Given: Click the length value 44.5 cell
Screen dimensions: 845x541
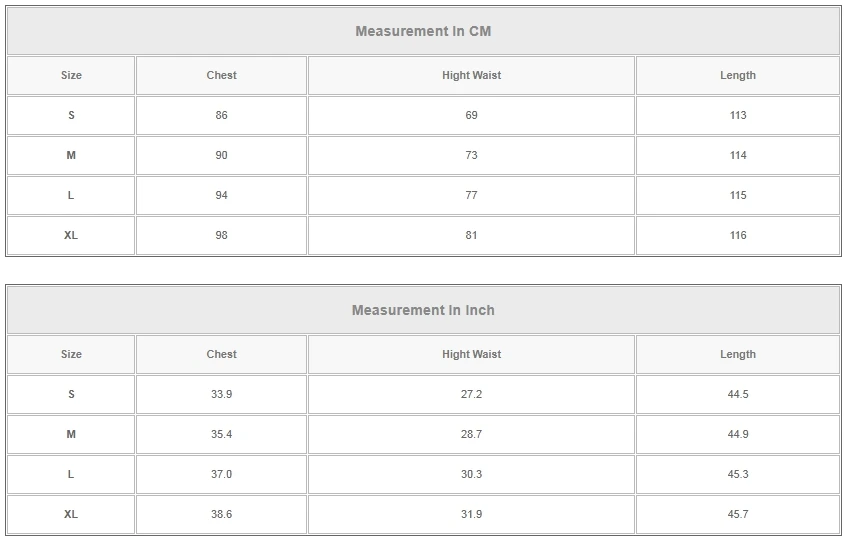Looking at the screenshot, I should pyautogui.click(x=737, y=394).
